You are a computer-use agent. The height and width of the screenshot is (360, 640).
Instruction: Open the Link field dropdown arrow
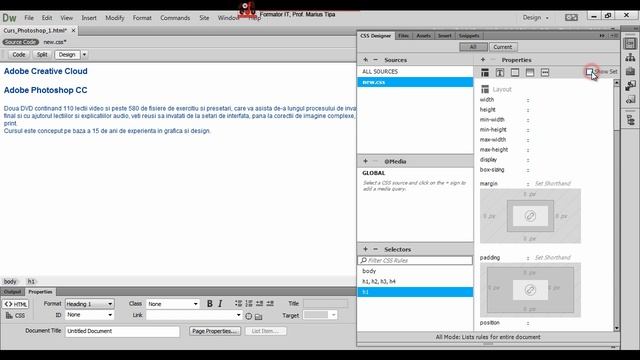pos(238,315)
